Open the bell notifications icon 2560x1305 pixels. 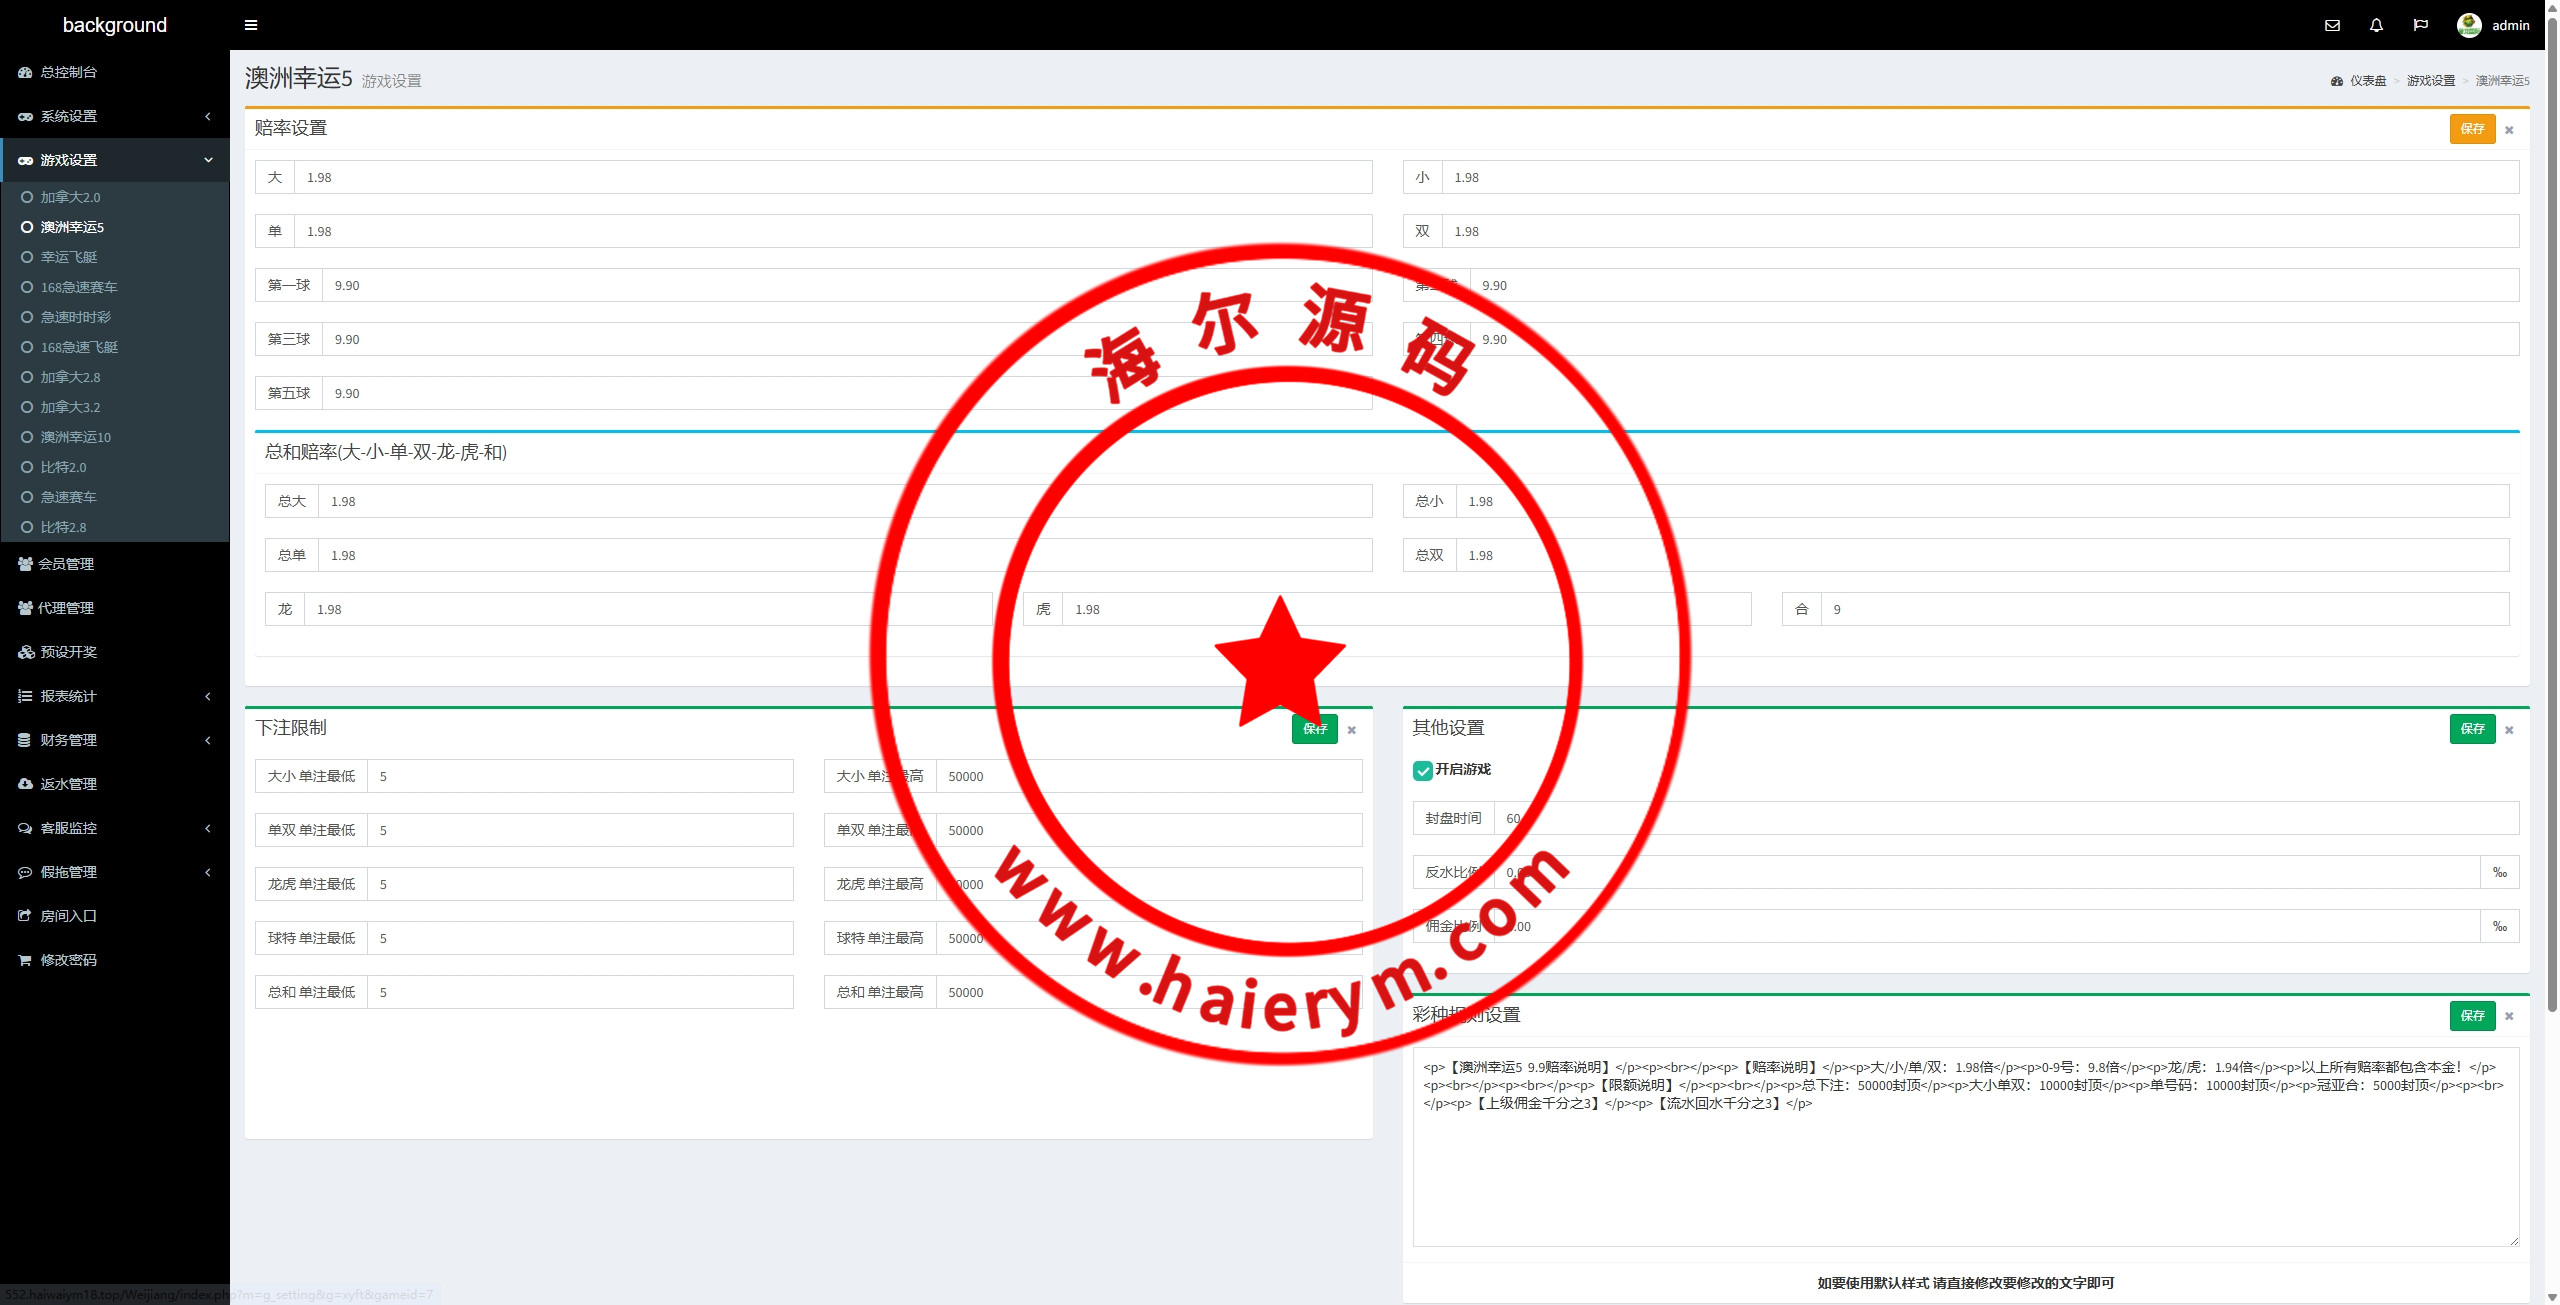2376,25
